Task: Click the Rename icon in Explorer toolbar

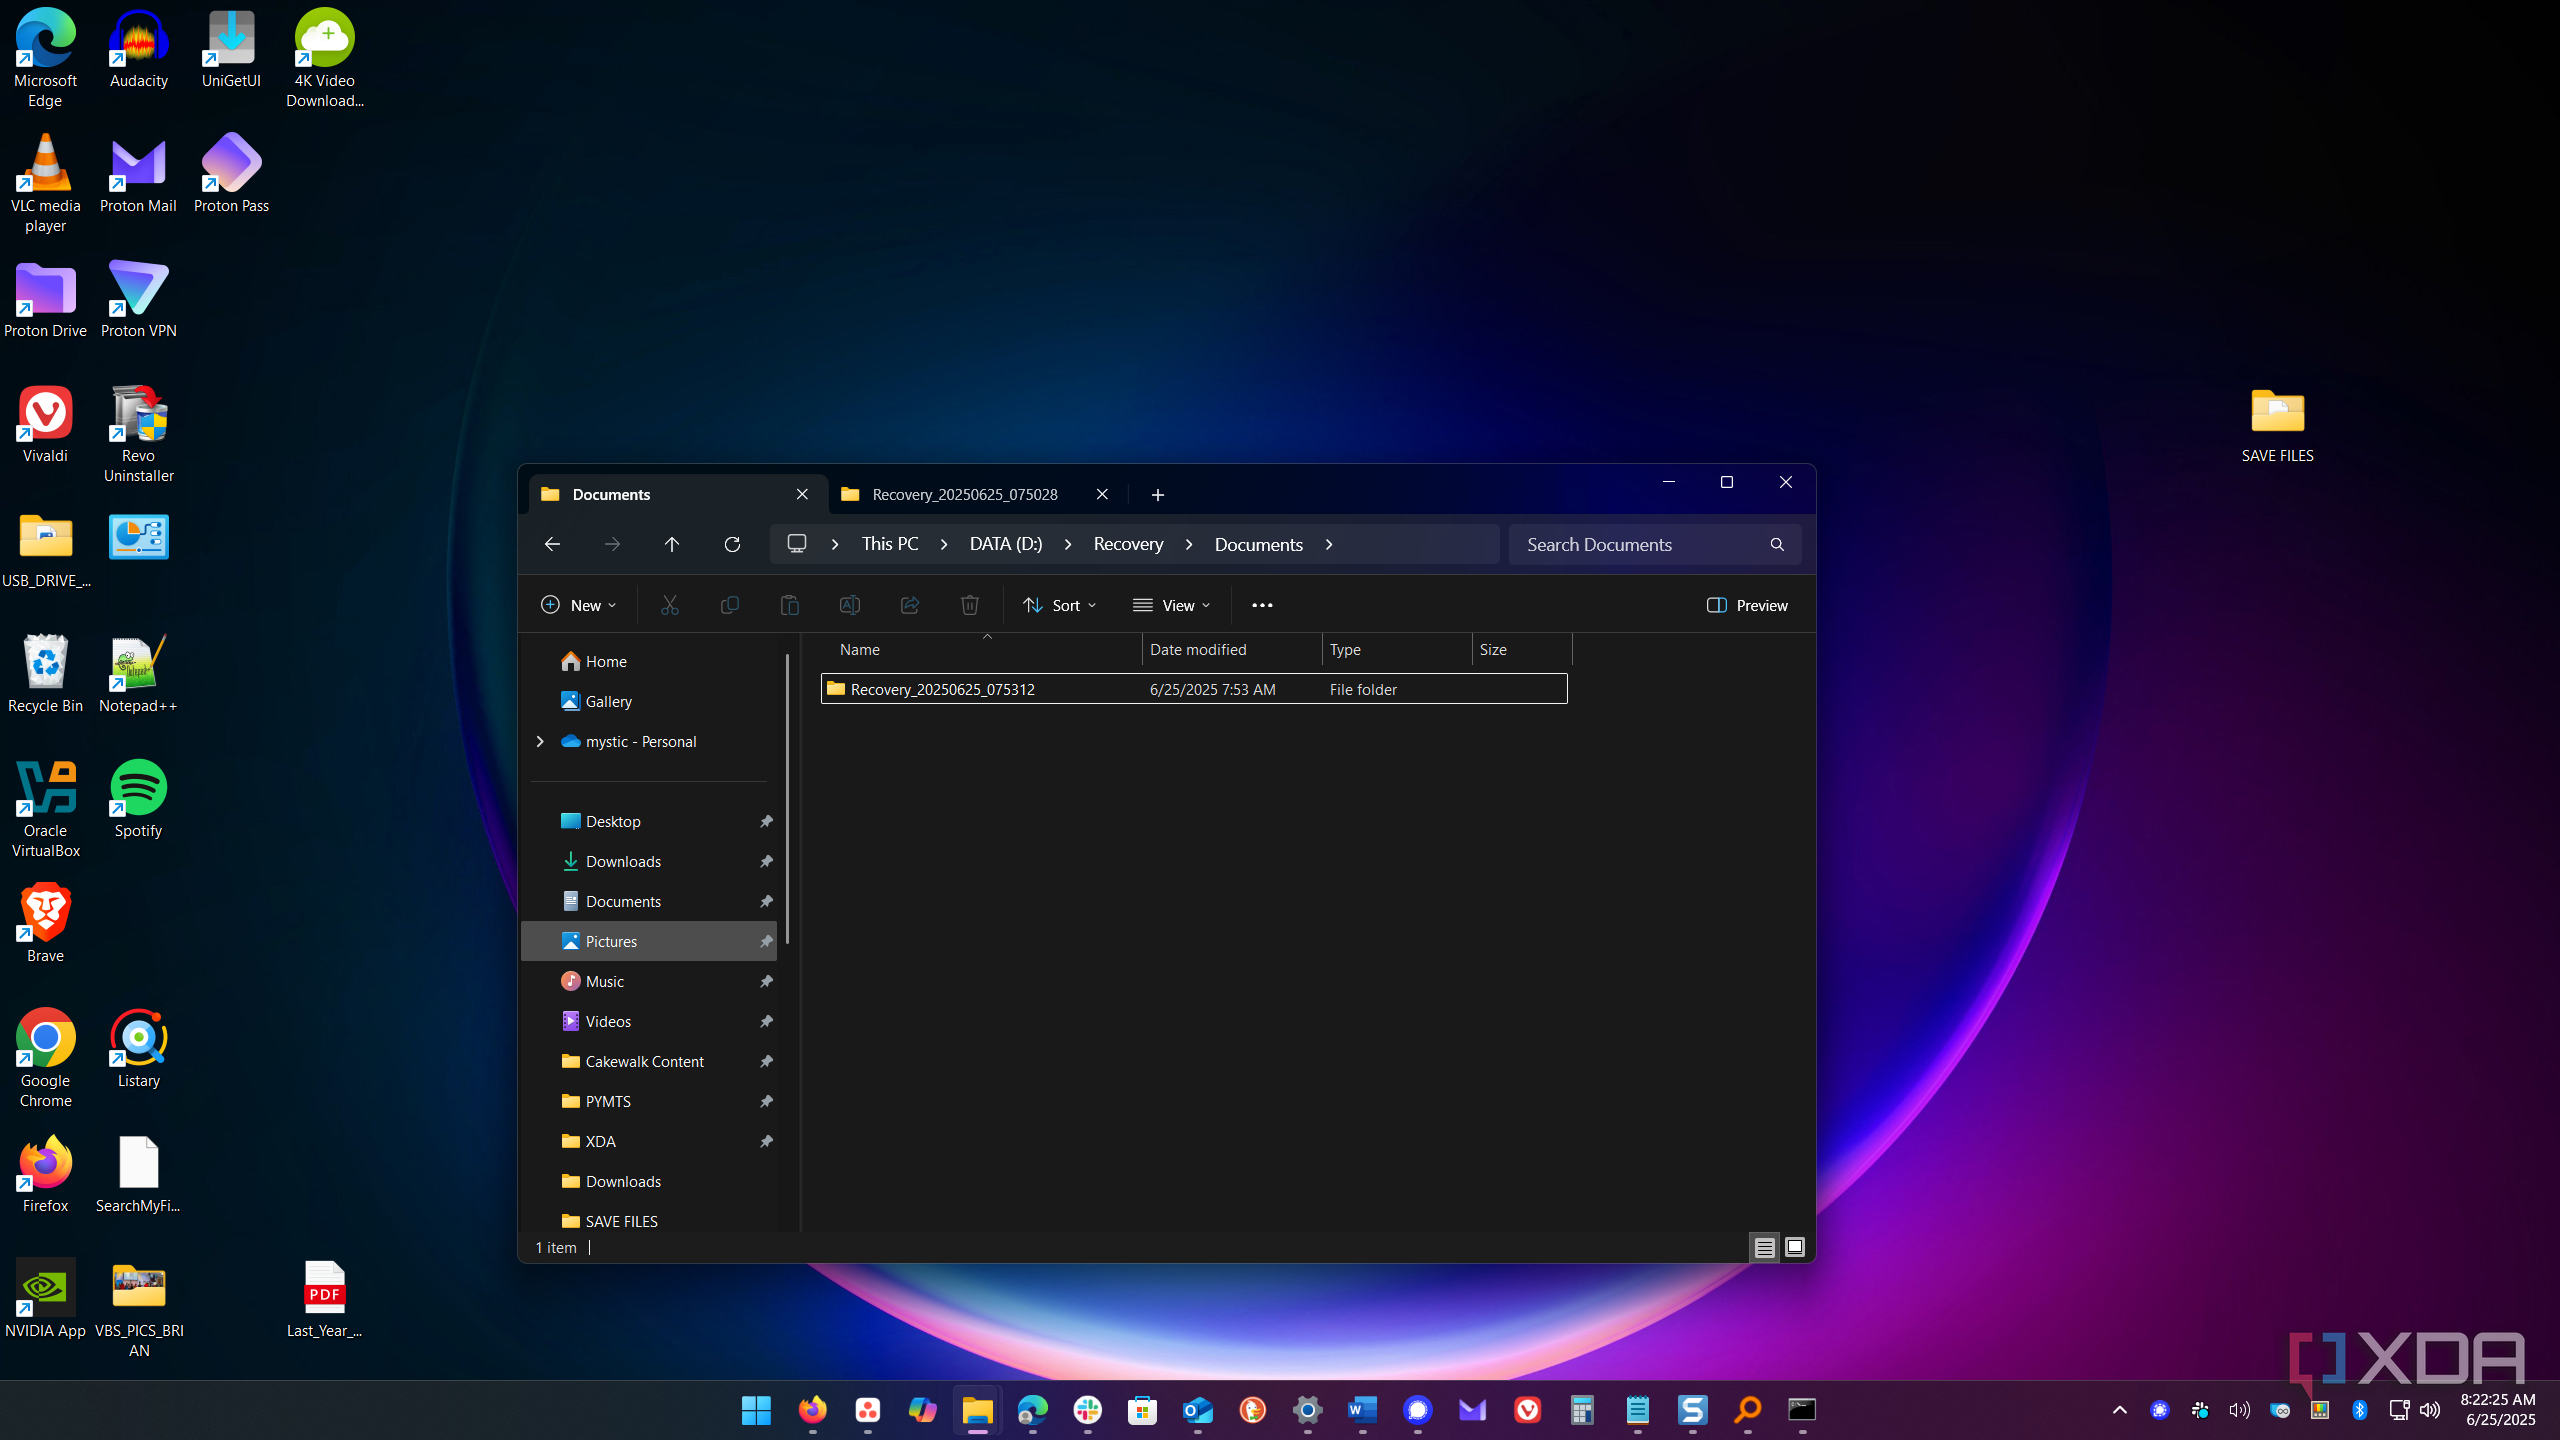Action: (849, 605)
